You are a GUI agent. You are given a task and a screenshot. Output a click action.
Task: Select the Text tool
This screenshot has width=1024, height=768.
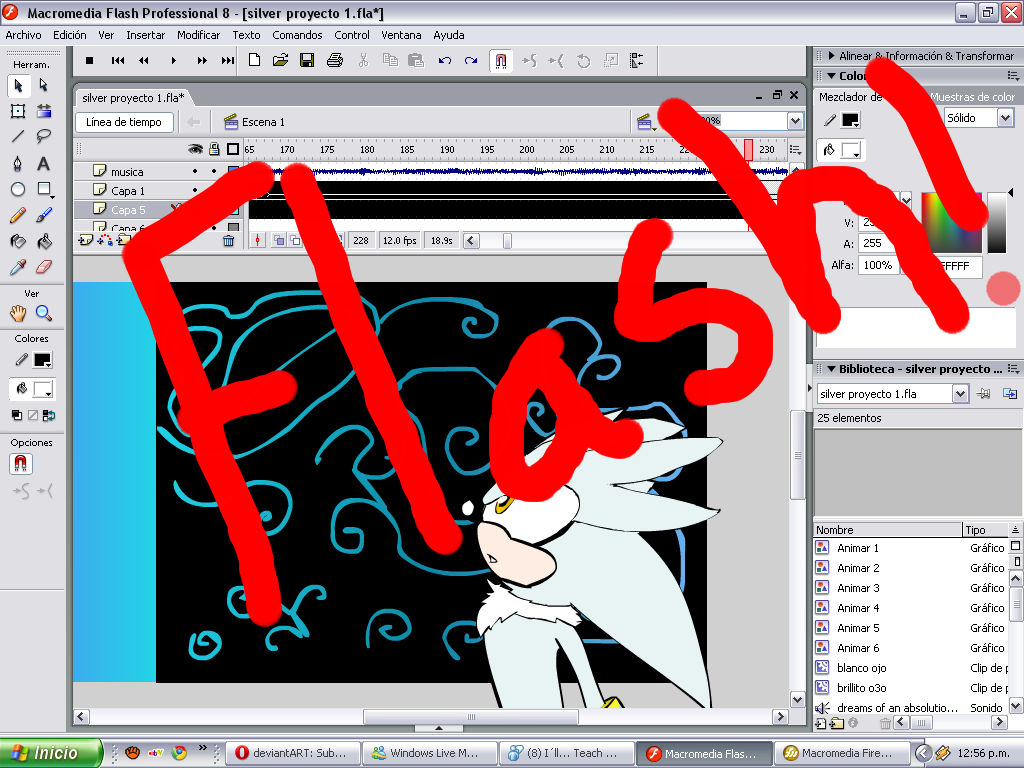pyautogui.click(x=44, y=163)
